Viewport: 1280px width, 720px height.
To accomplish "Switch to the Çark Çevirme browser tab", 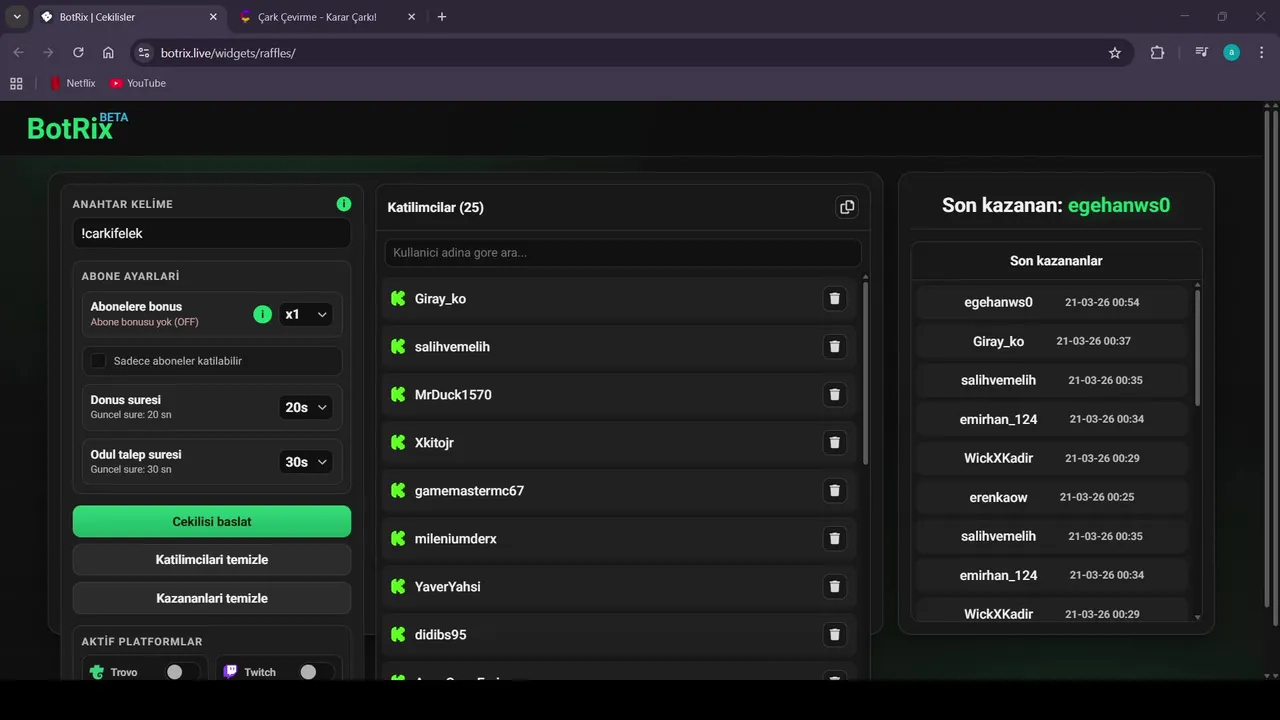I will click(x=328, y=17).
